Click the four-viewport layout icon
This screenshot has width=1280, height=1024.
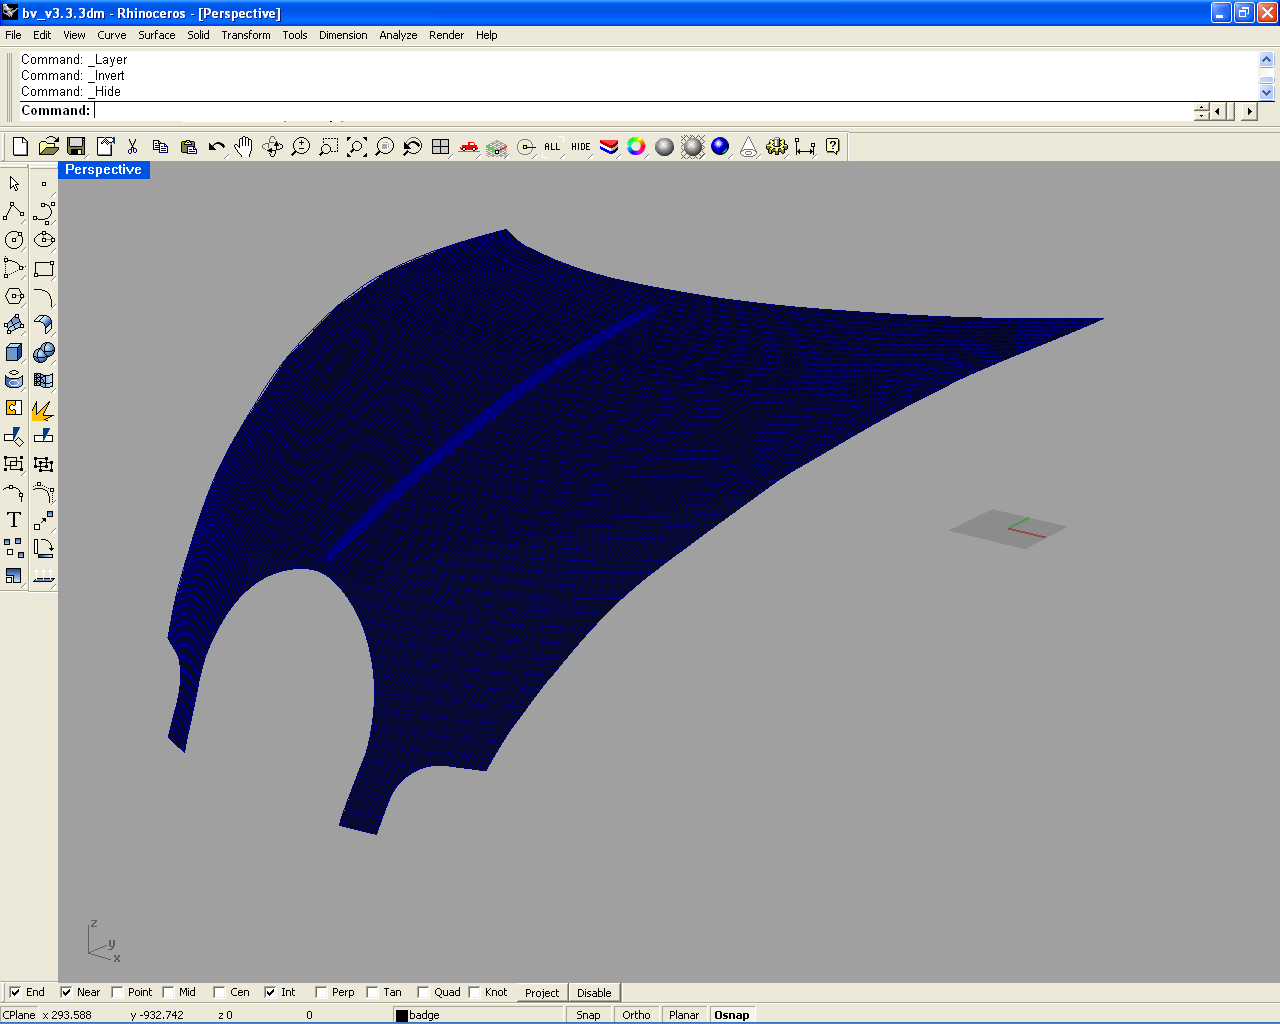point(440,147)
